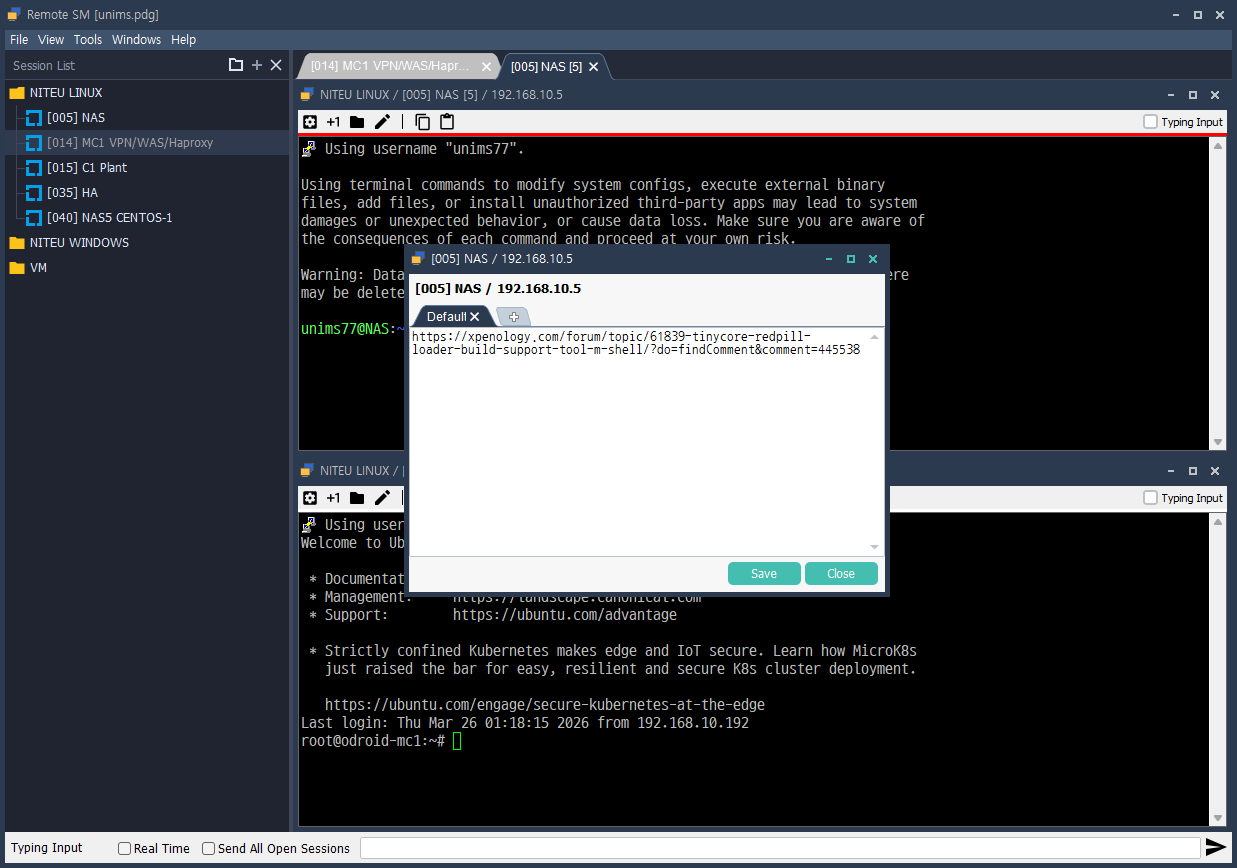Click the pencil edit icon in top terminal toolbar

click(x=382, y=122)
